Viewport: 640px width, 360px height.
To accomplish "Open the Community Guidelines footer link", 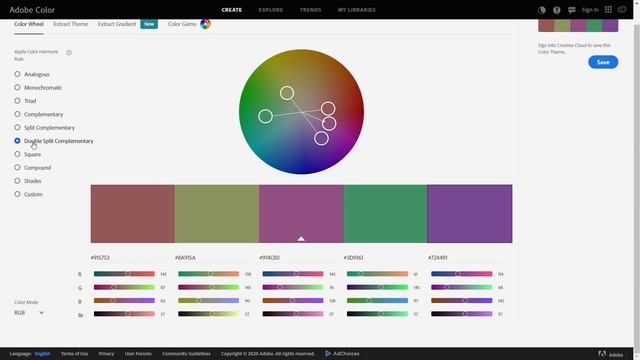I will [186, 353].
